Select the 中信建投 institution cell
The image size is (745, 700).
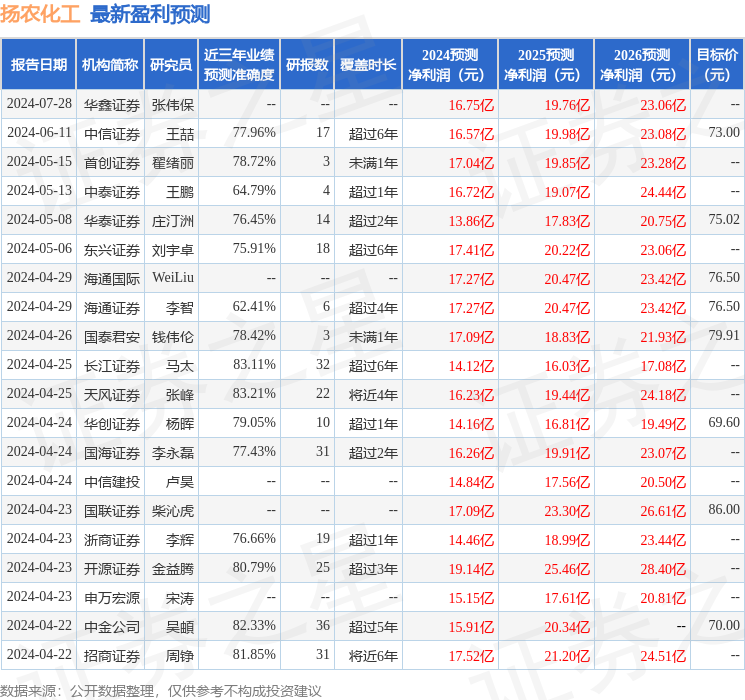(112, 482)
